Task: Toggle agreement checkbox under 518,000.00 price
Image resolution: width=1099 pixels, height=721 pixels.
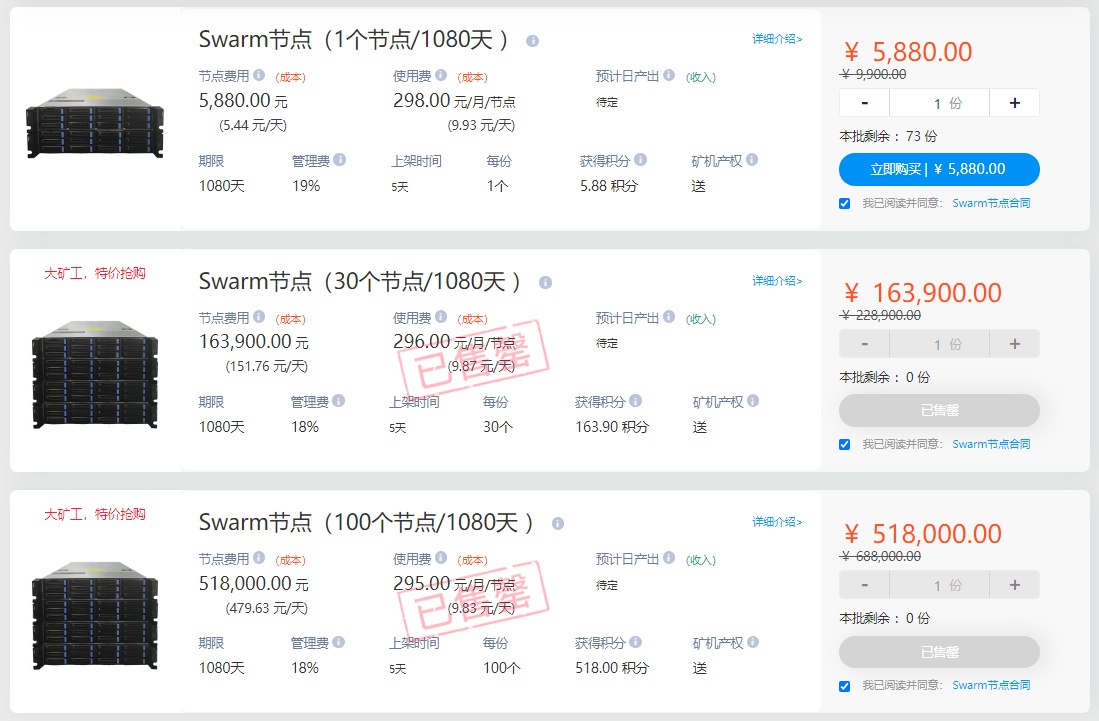Action: (x=845, y=686)
